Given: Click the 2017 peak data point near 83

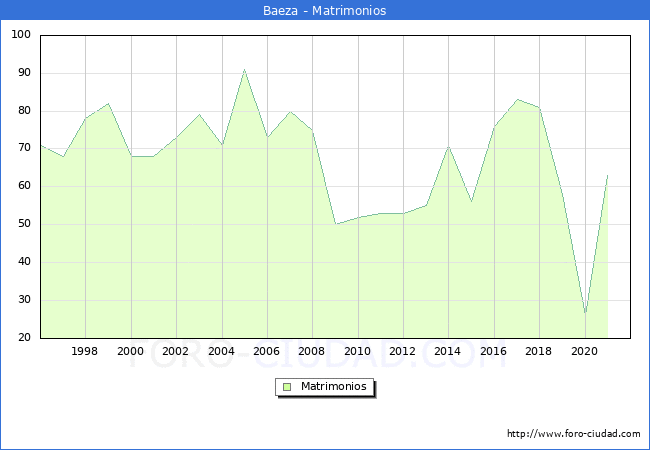Looking at the screenshot, I should [517, 99].
